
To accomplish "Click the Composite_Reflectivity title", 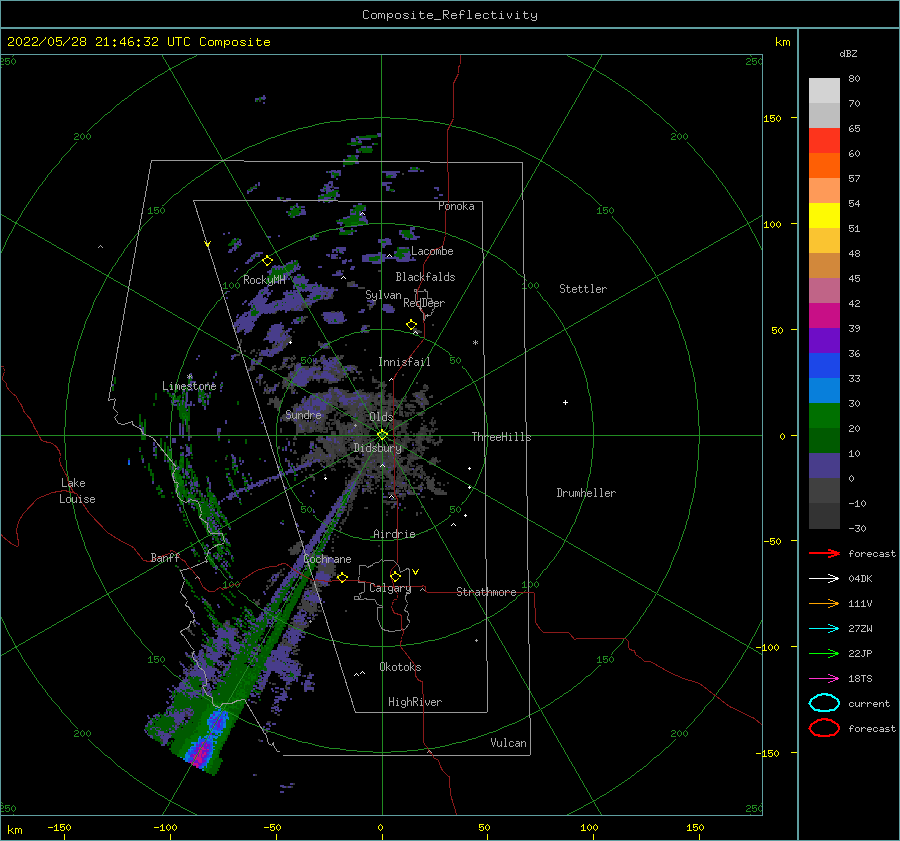I will coord(449,15).
